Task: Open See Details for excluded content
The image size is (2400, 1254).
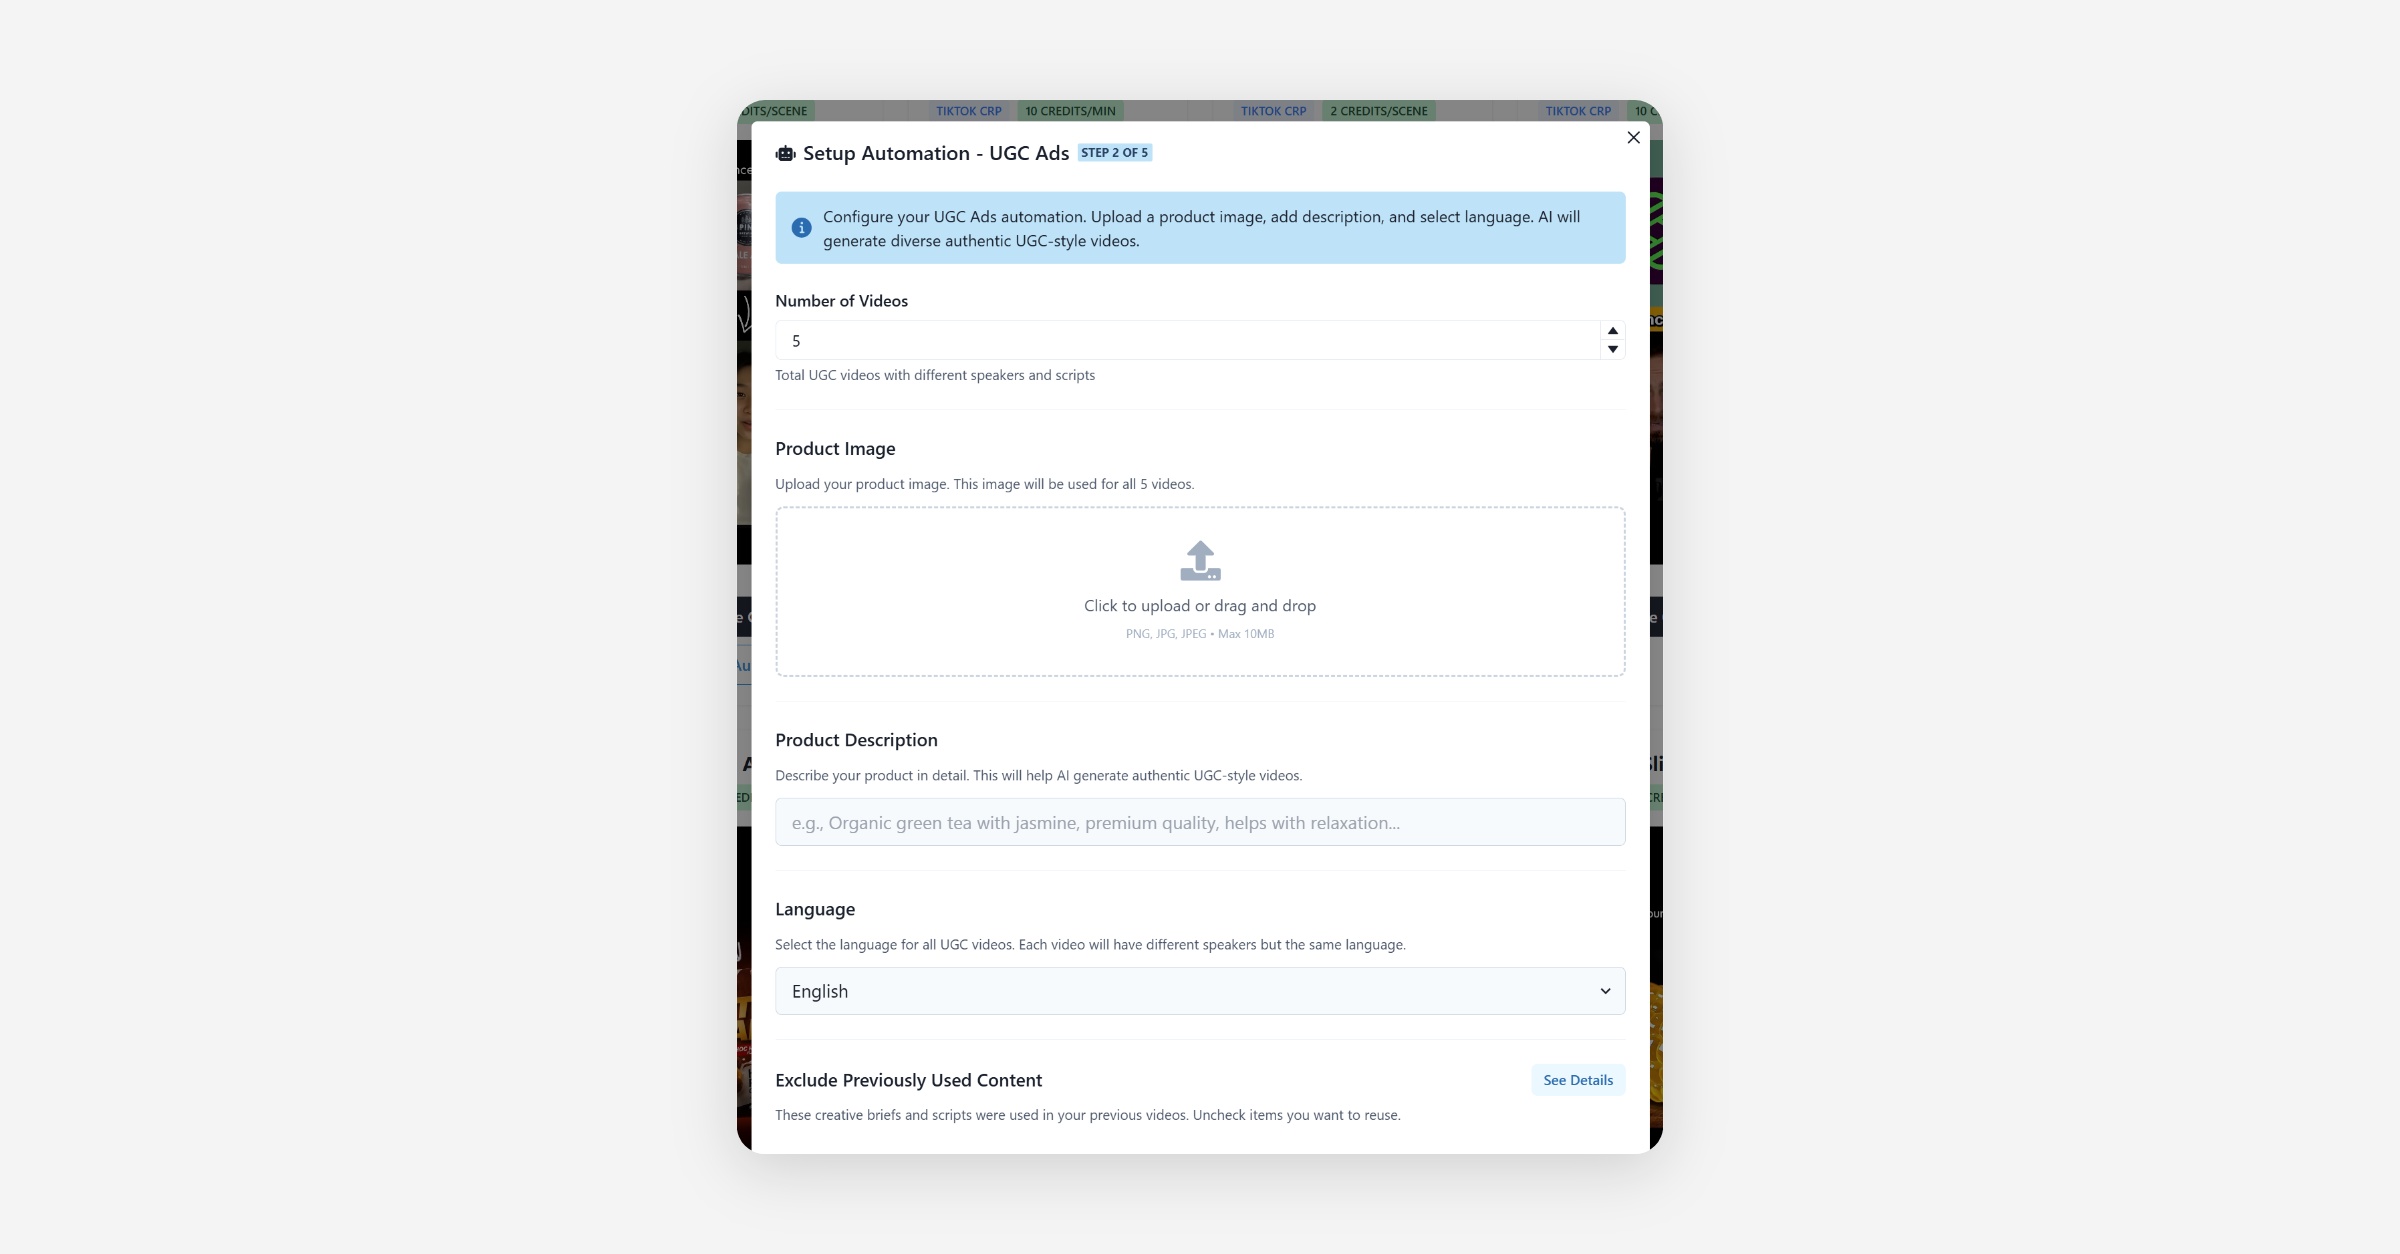Action: coord(1578,1080)
